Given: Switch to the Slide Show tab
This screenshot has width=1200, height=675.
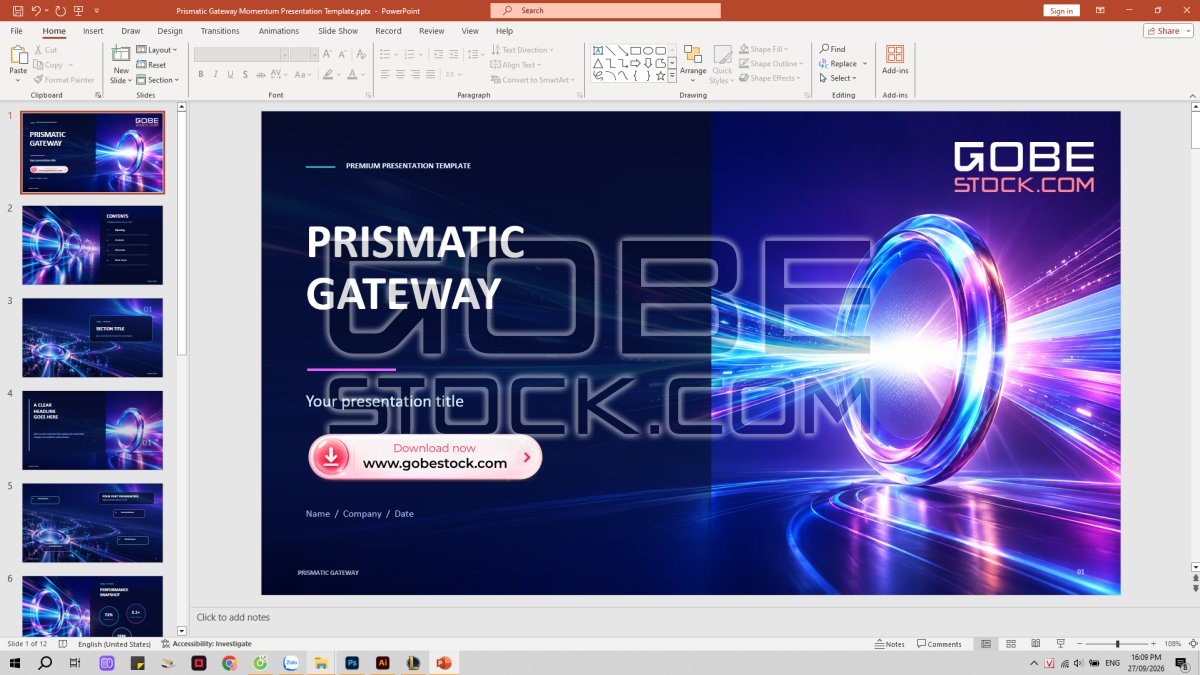Looking at the screenshot, I should click(x=338, y=31).
